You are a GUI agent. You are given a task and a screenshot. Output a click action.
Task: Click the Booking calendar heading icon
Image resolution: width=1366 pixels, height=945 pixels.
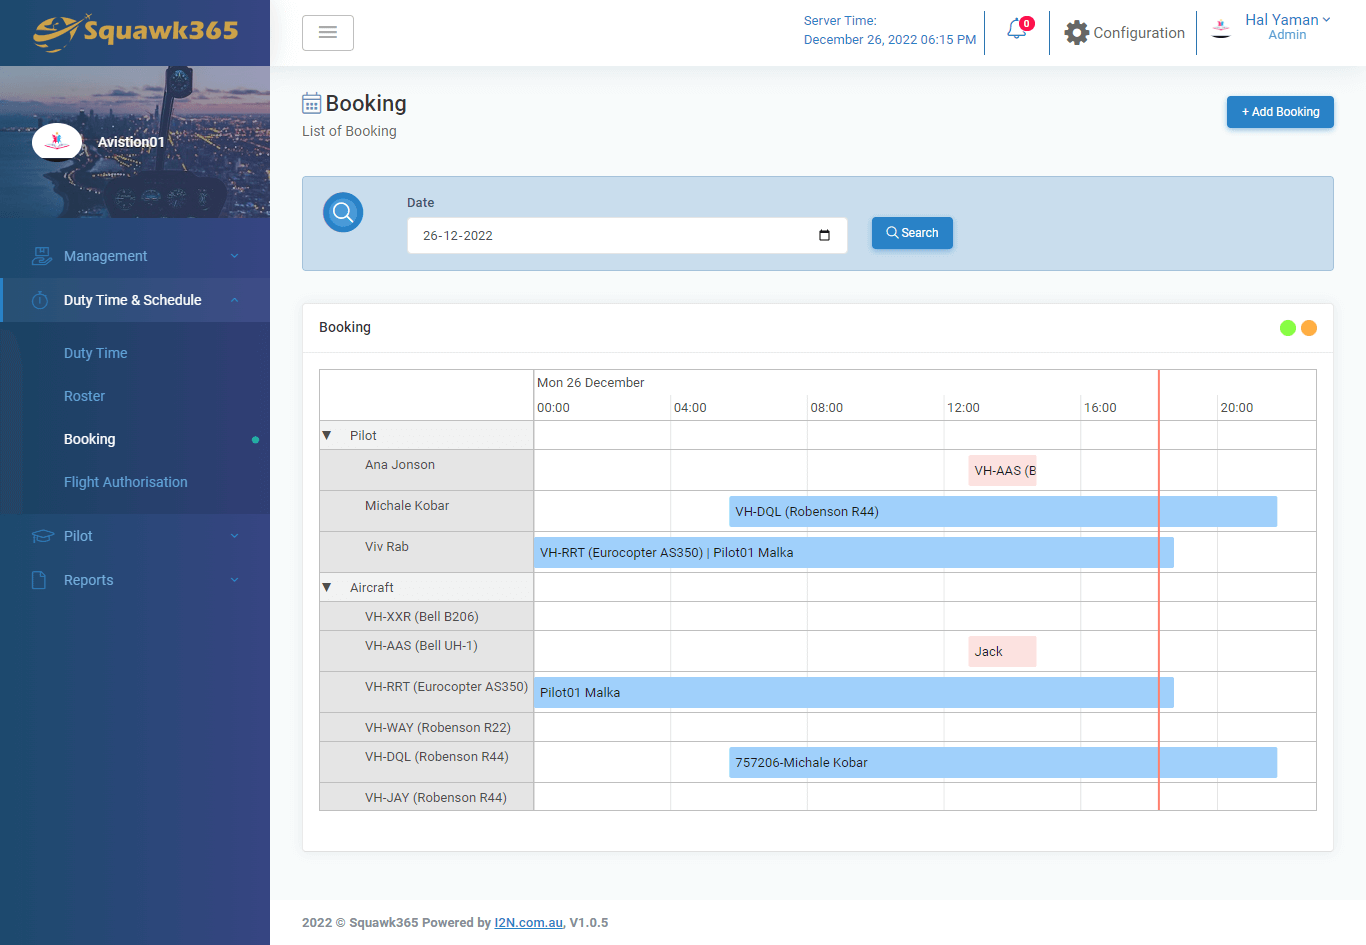pyautogui.click(x=312, y=104)
